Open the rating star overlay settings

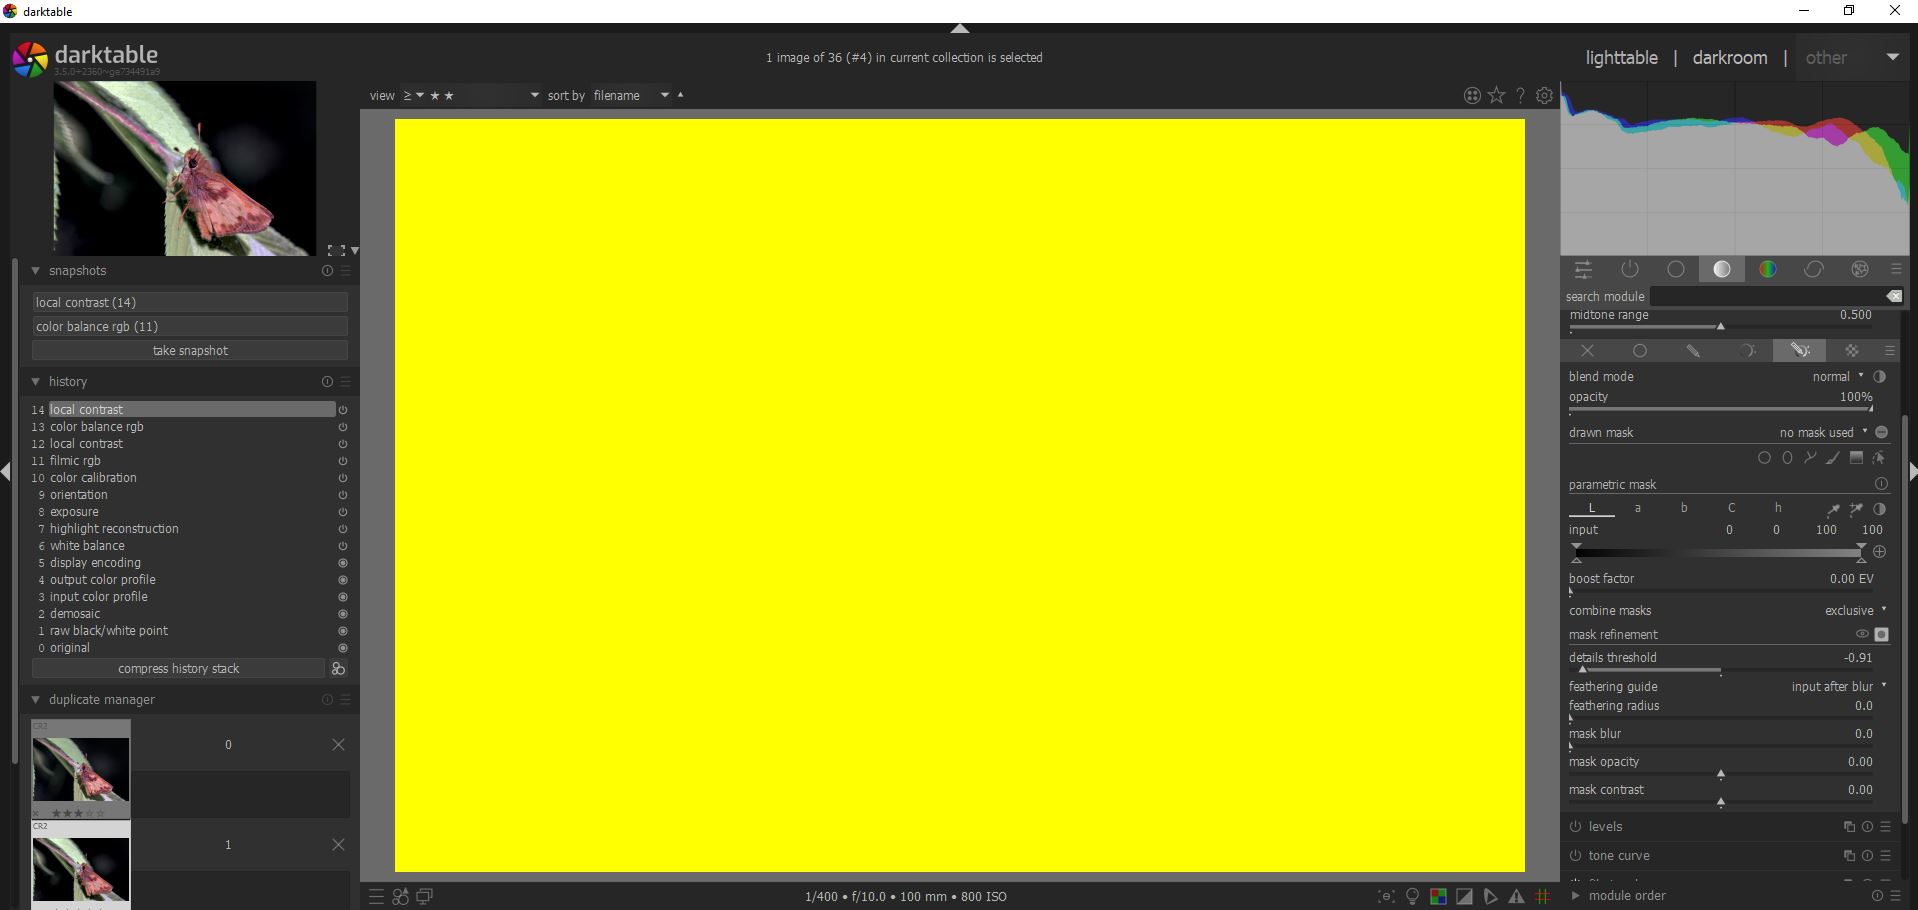click(1496, 96)
